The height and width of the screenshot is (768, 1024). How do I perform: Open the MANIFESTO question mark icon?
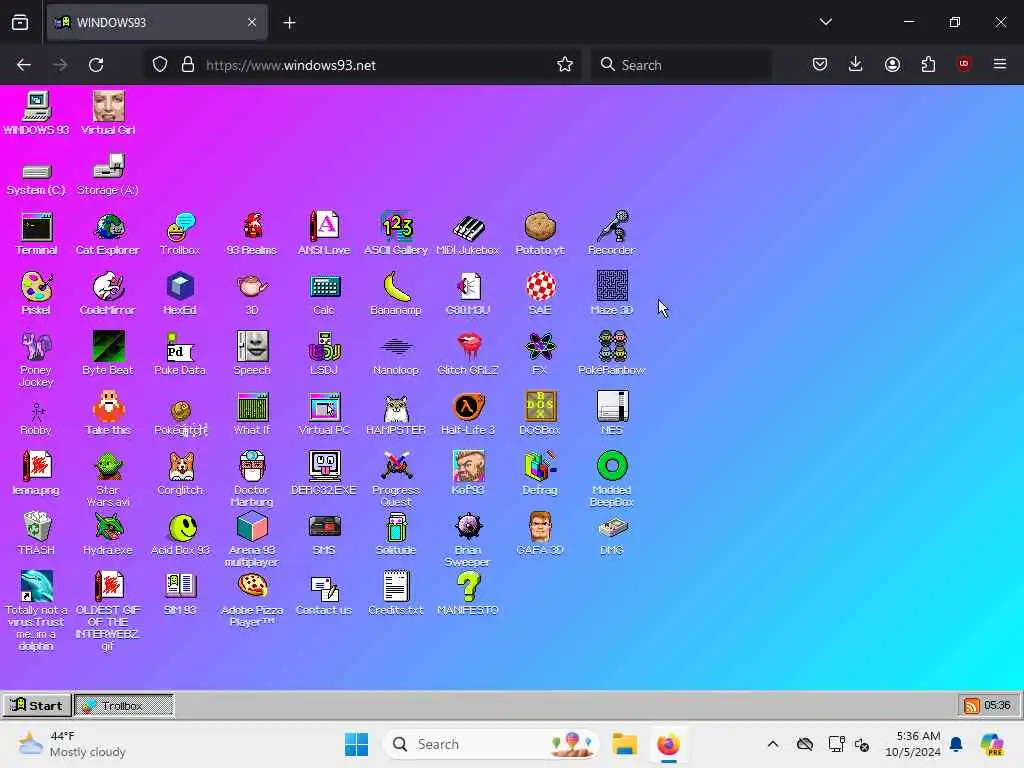[x=468, y=594]
